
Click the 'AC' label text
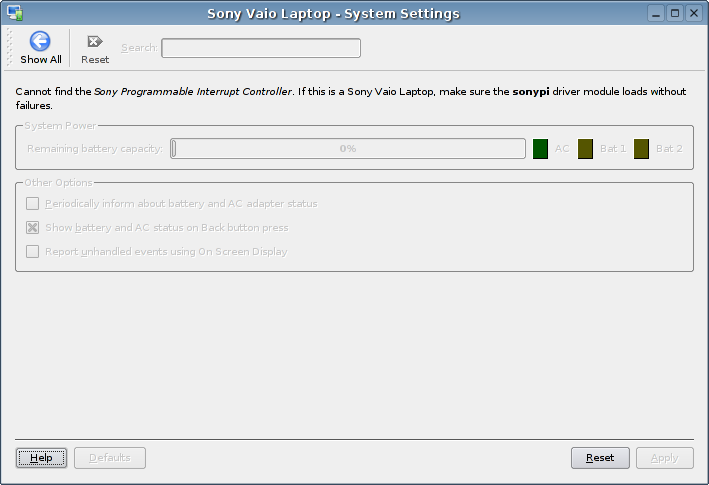(562, 149)
